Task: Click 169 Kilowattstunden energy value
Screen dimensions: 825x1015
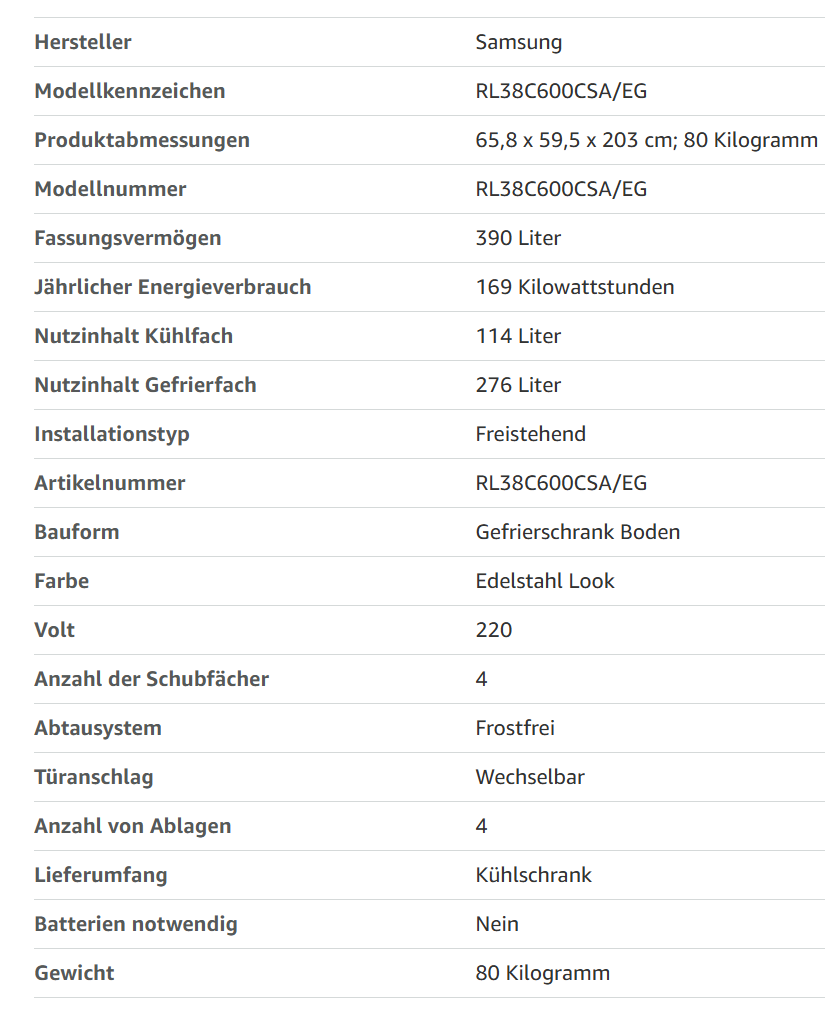Action: (x=574, y=287)
